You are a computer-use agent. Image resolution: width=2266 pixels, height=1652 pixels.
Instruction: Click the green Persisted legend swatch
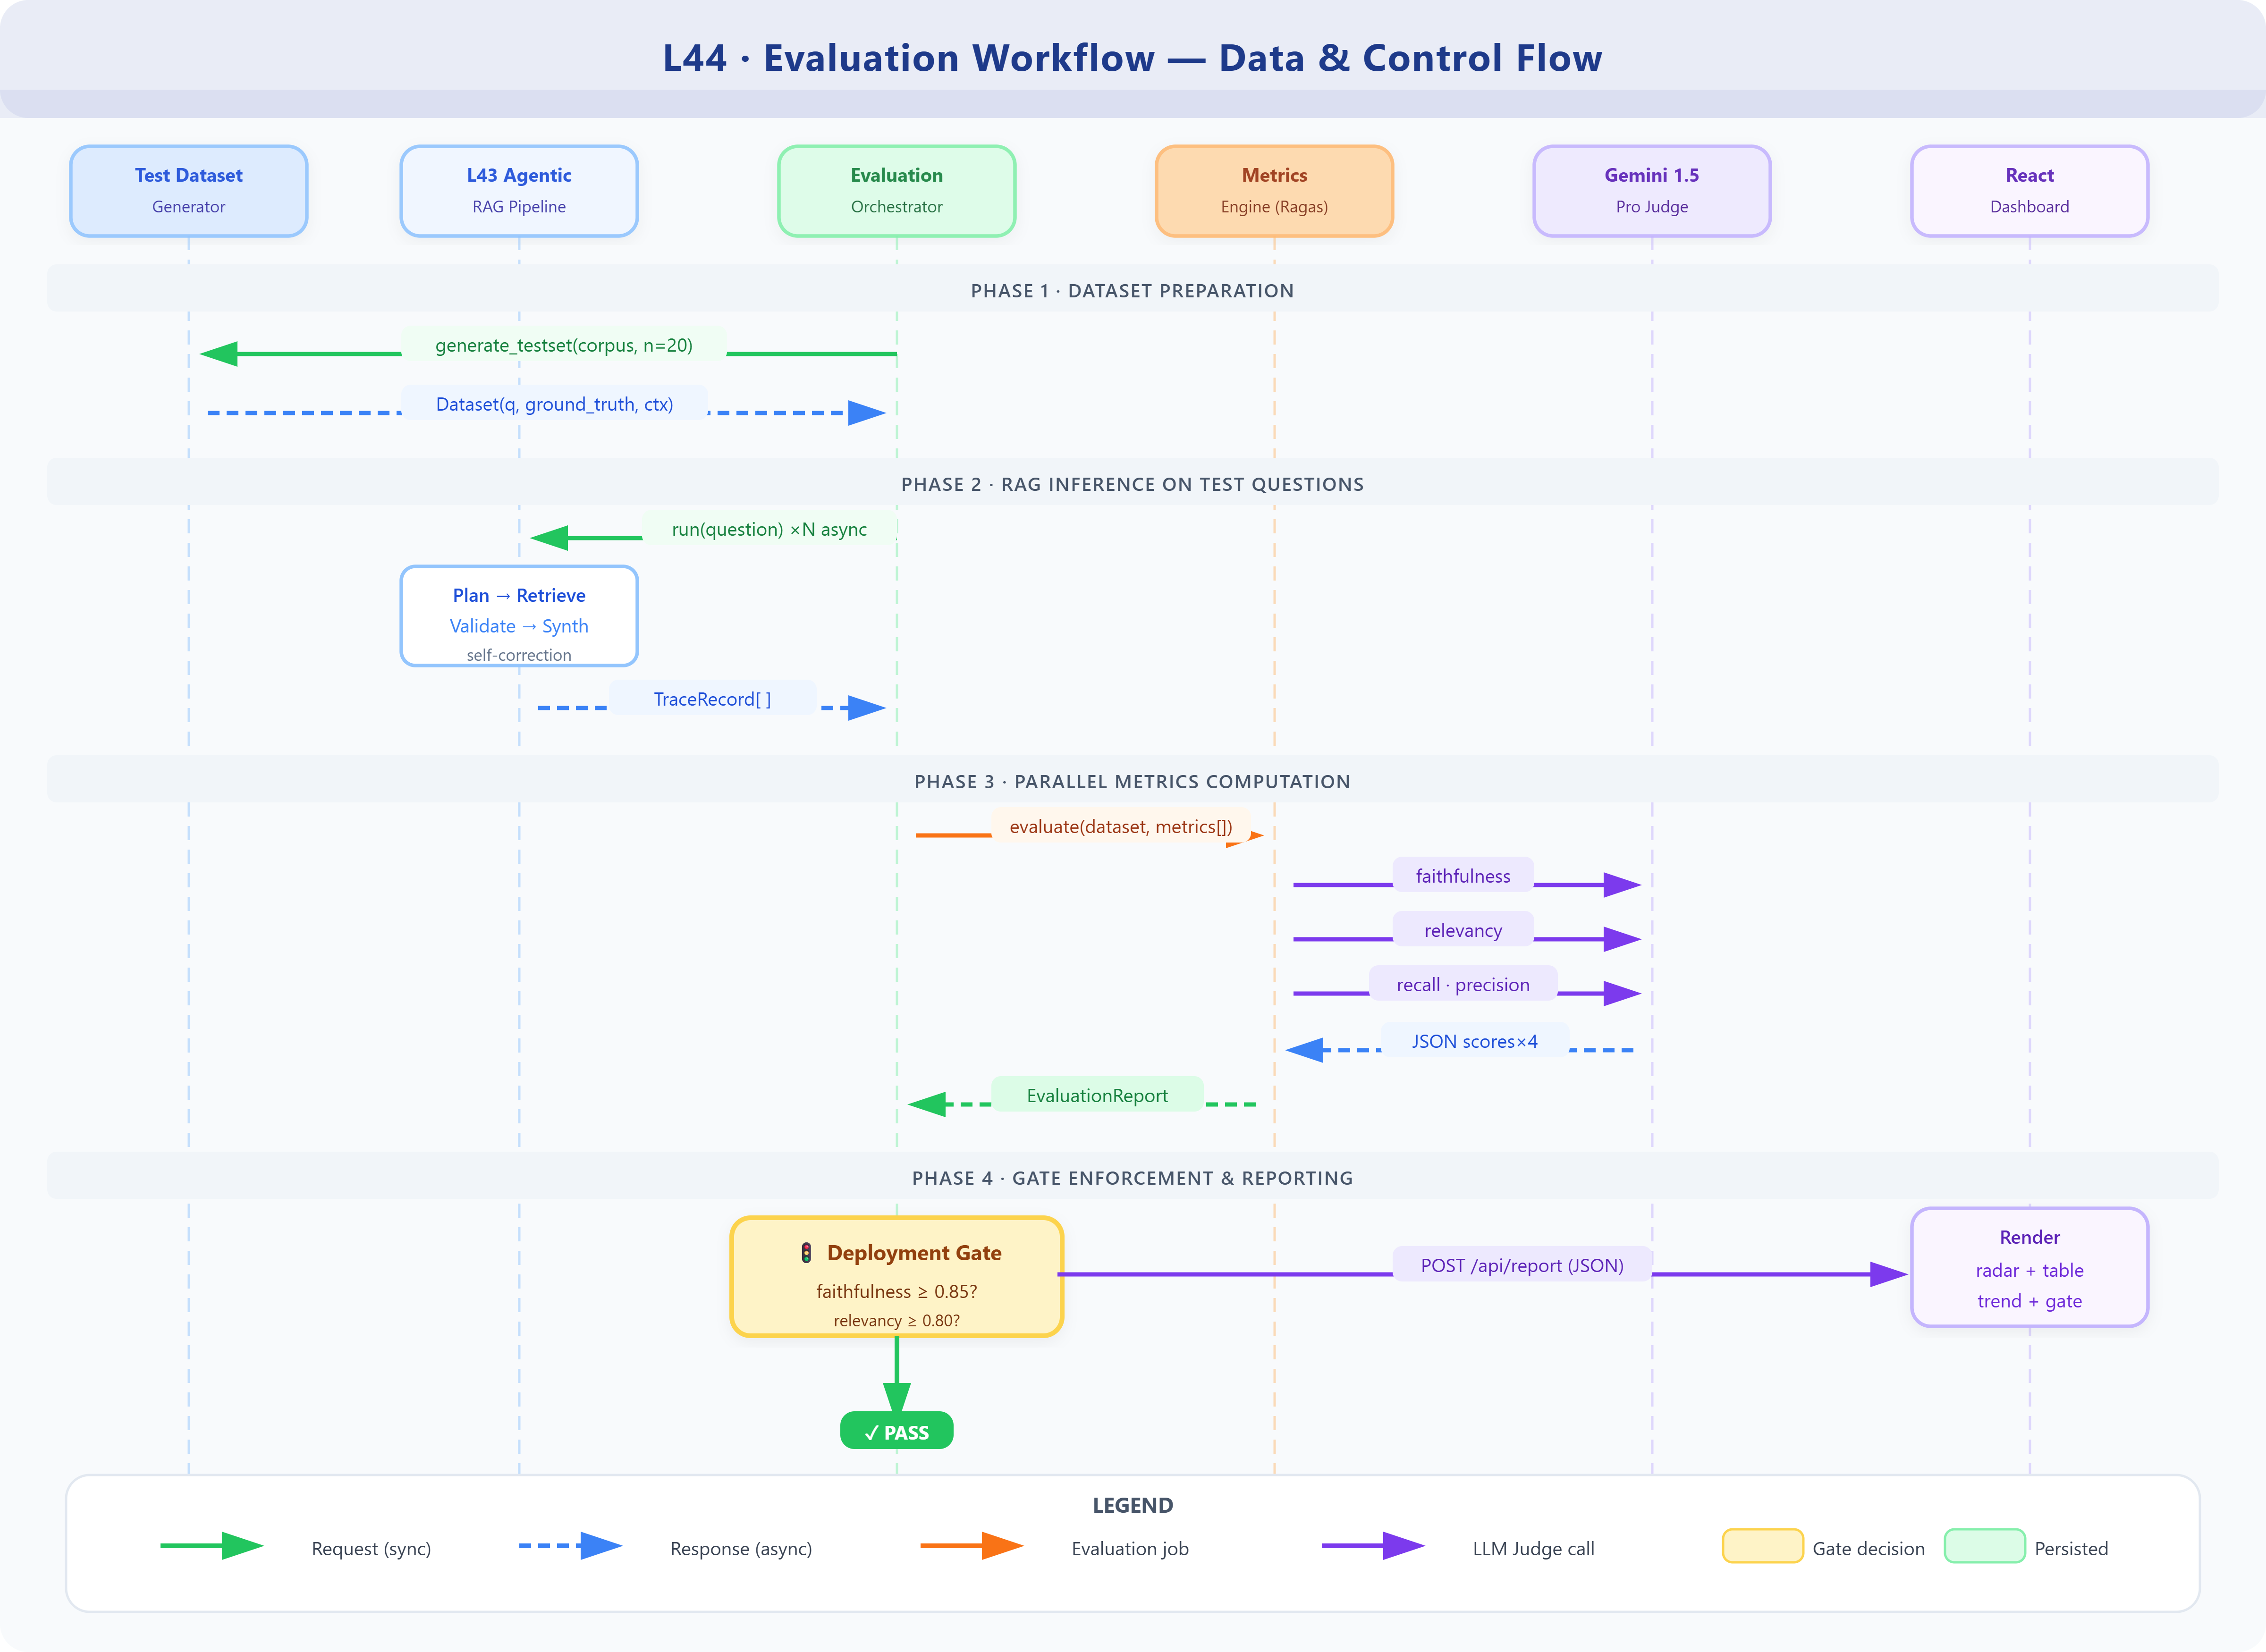1984,1546
